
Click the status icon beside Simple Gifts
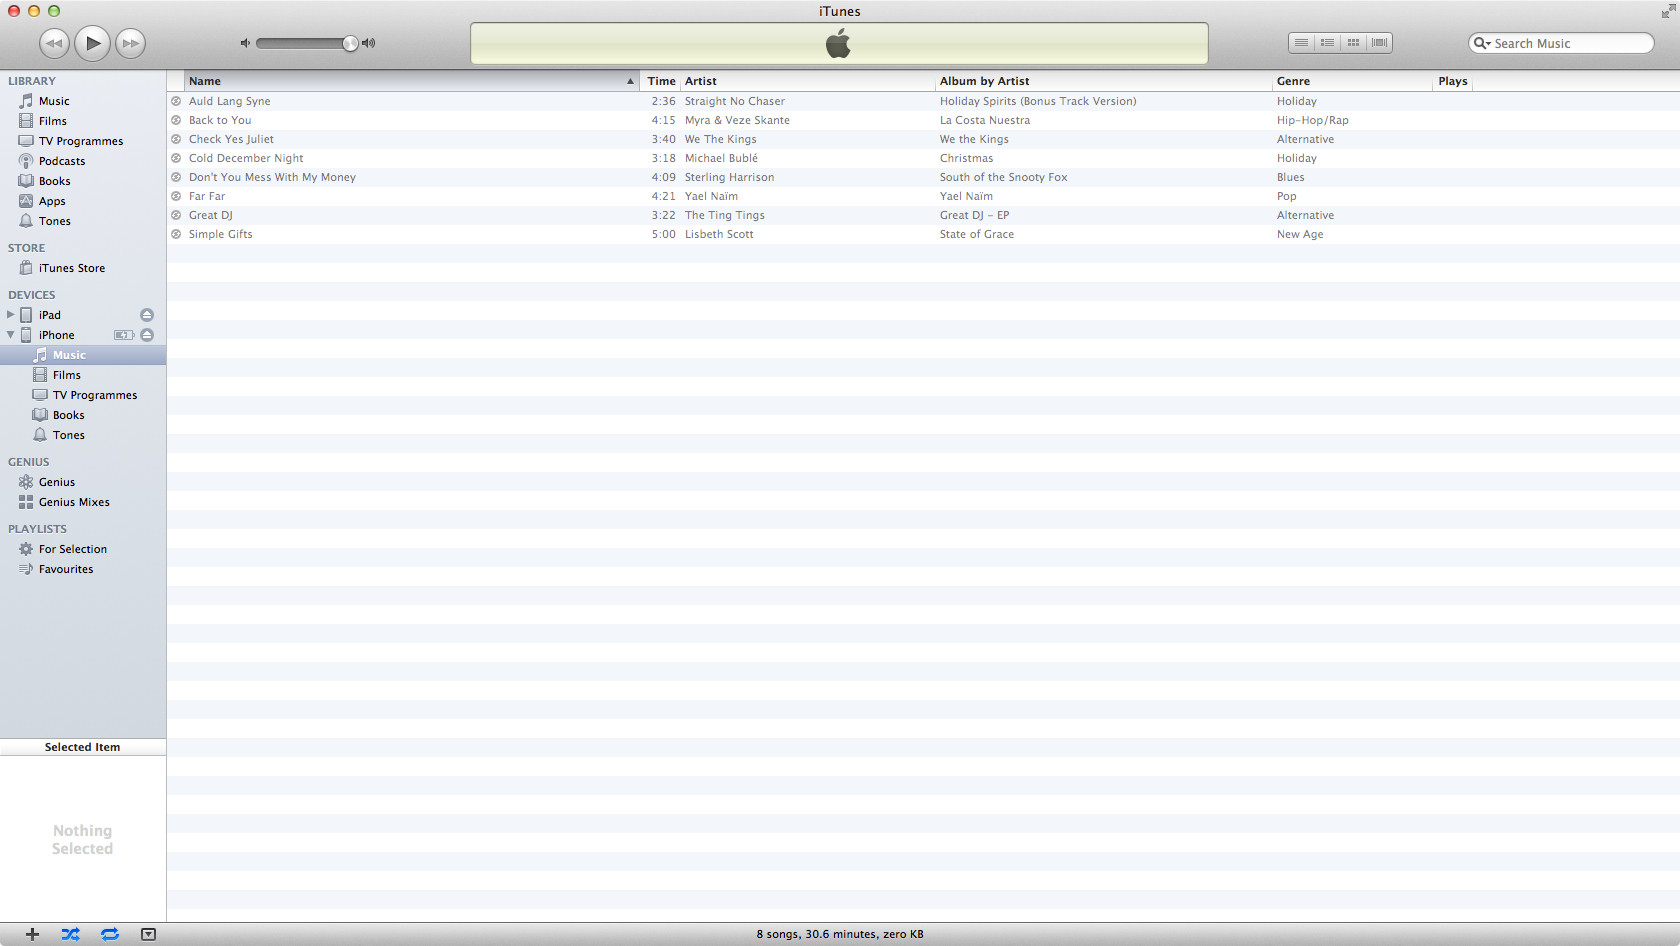click(x=176, y=234)
